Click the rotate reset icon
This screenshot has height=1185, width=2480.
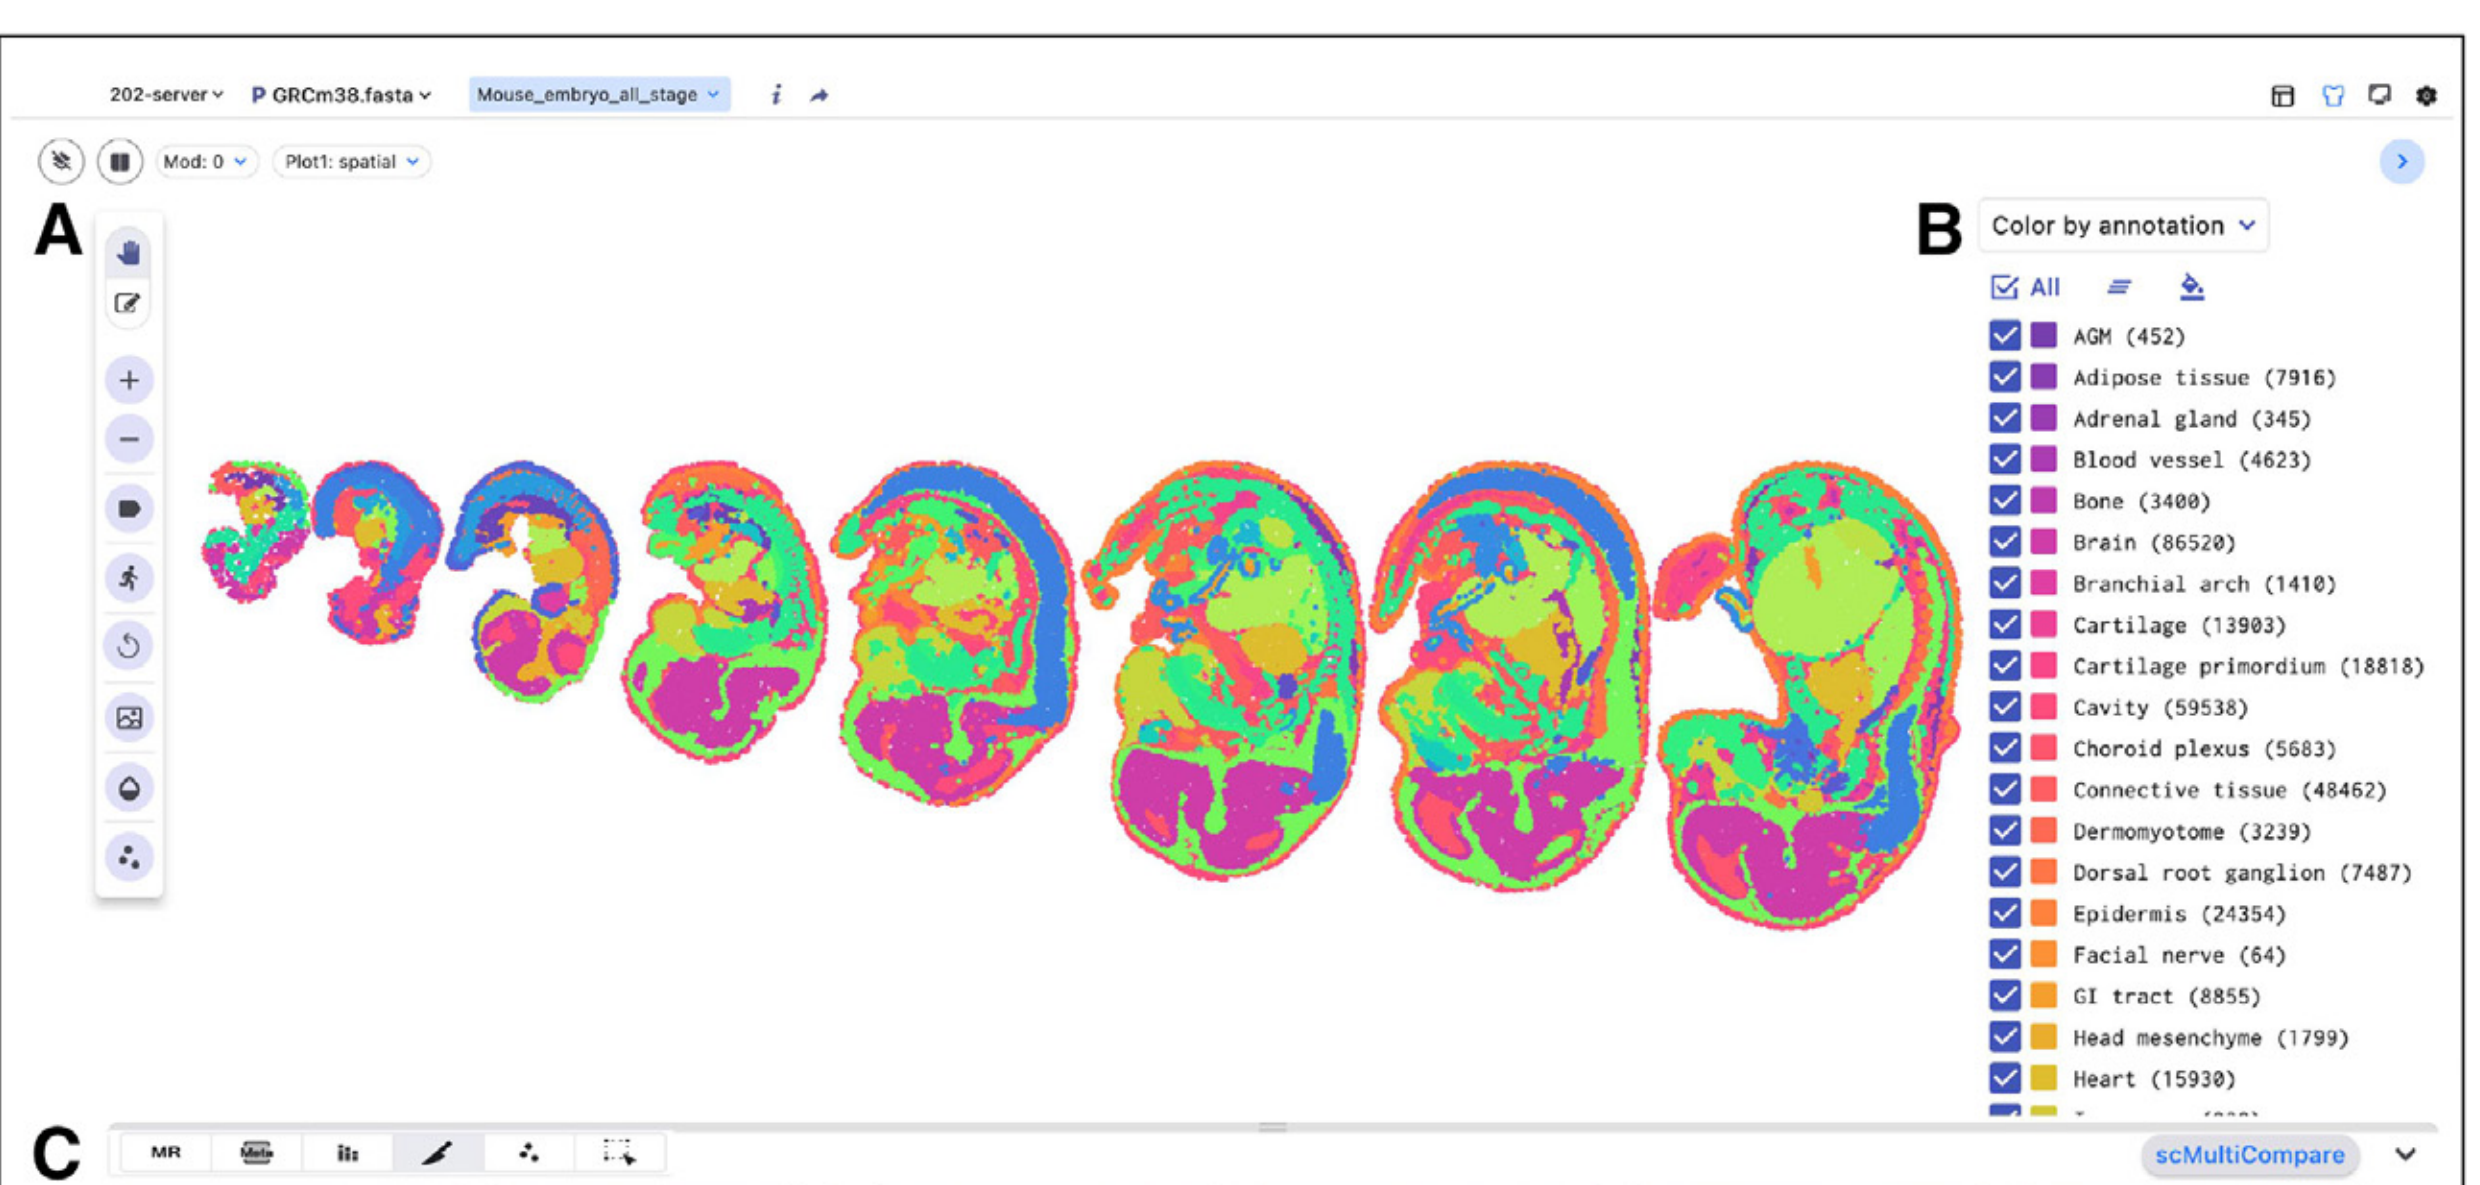click(x=129, y=646)
